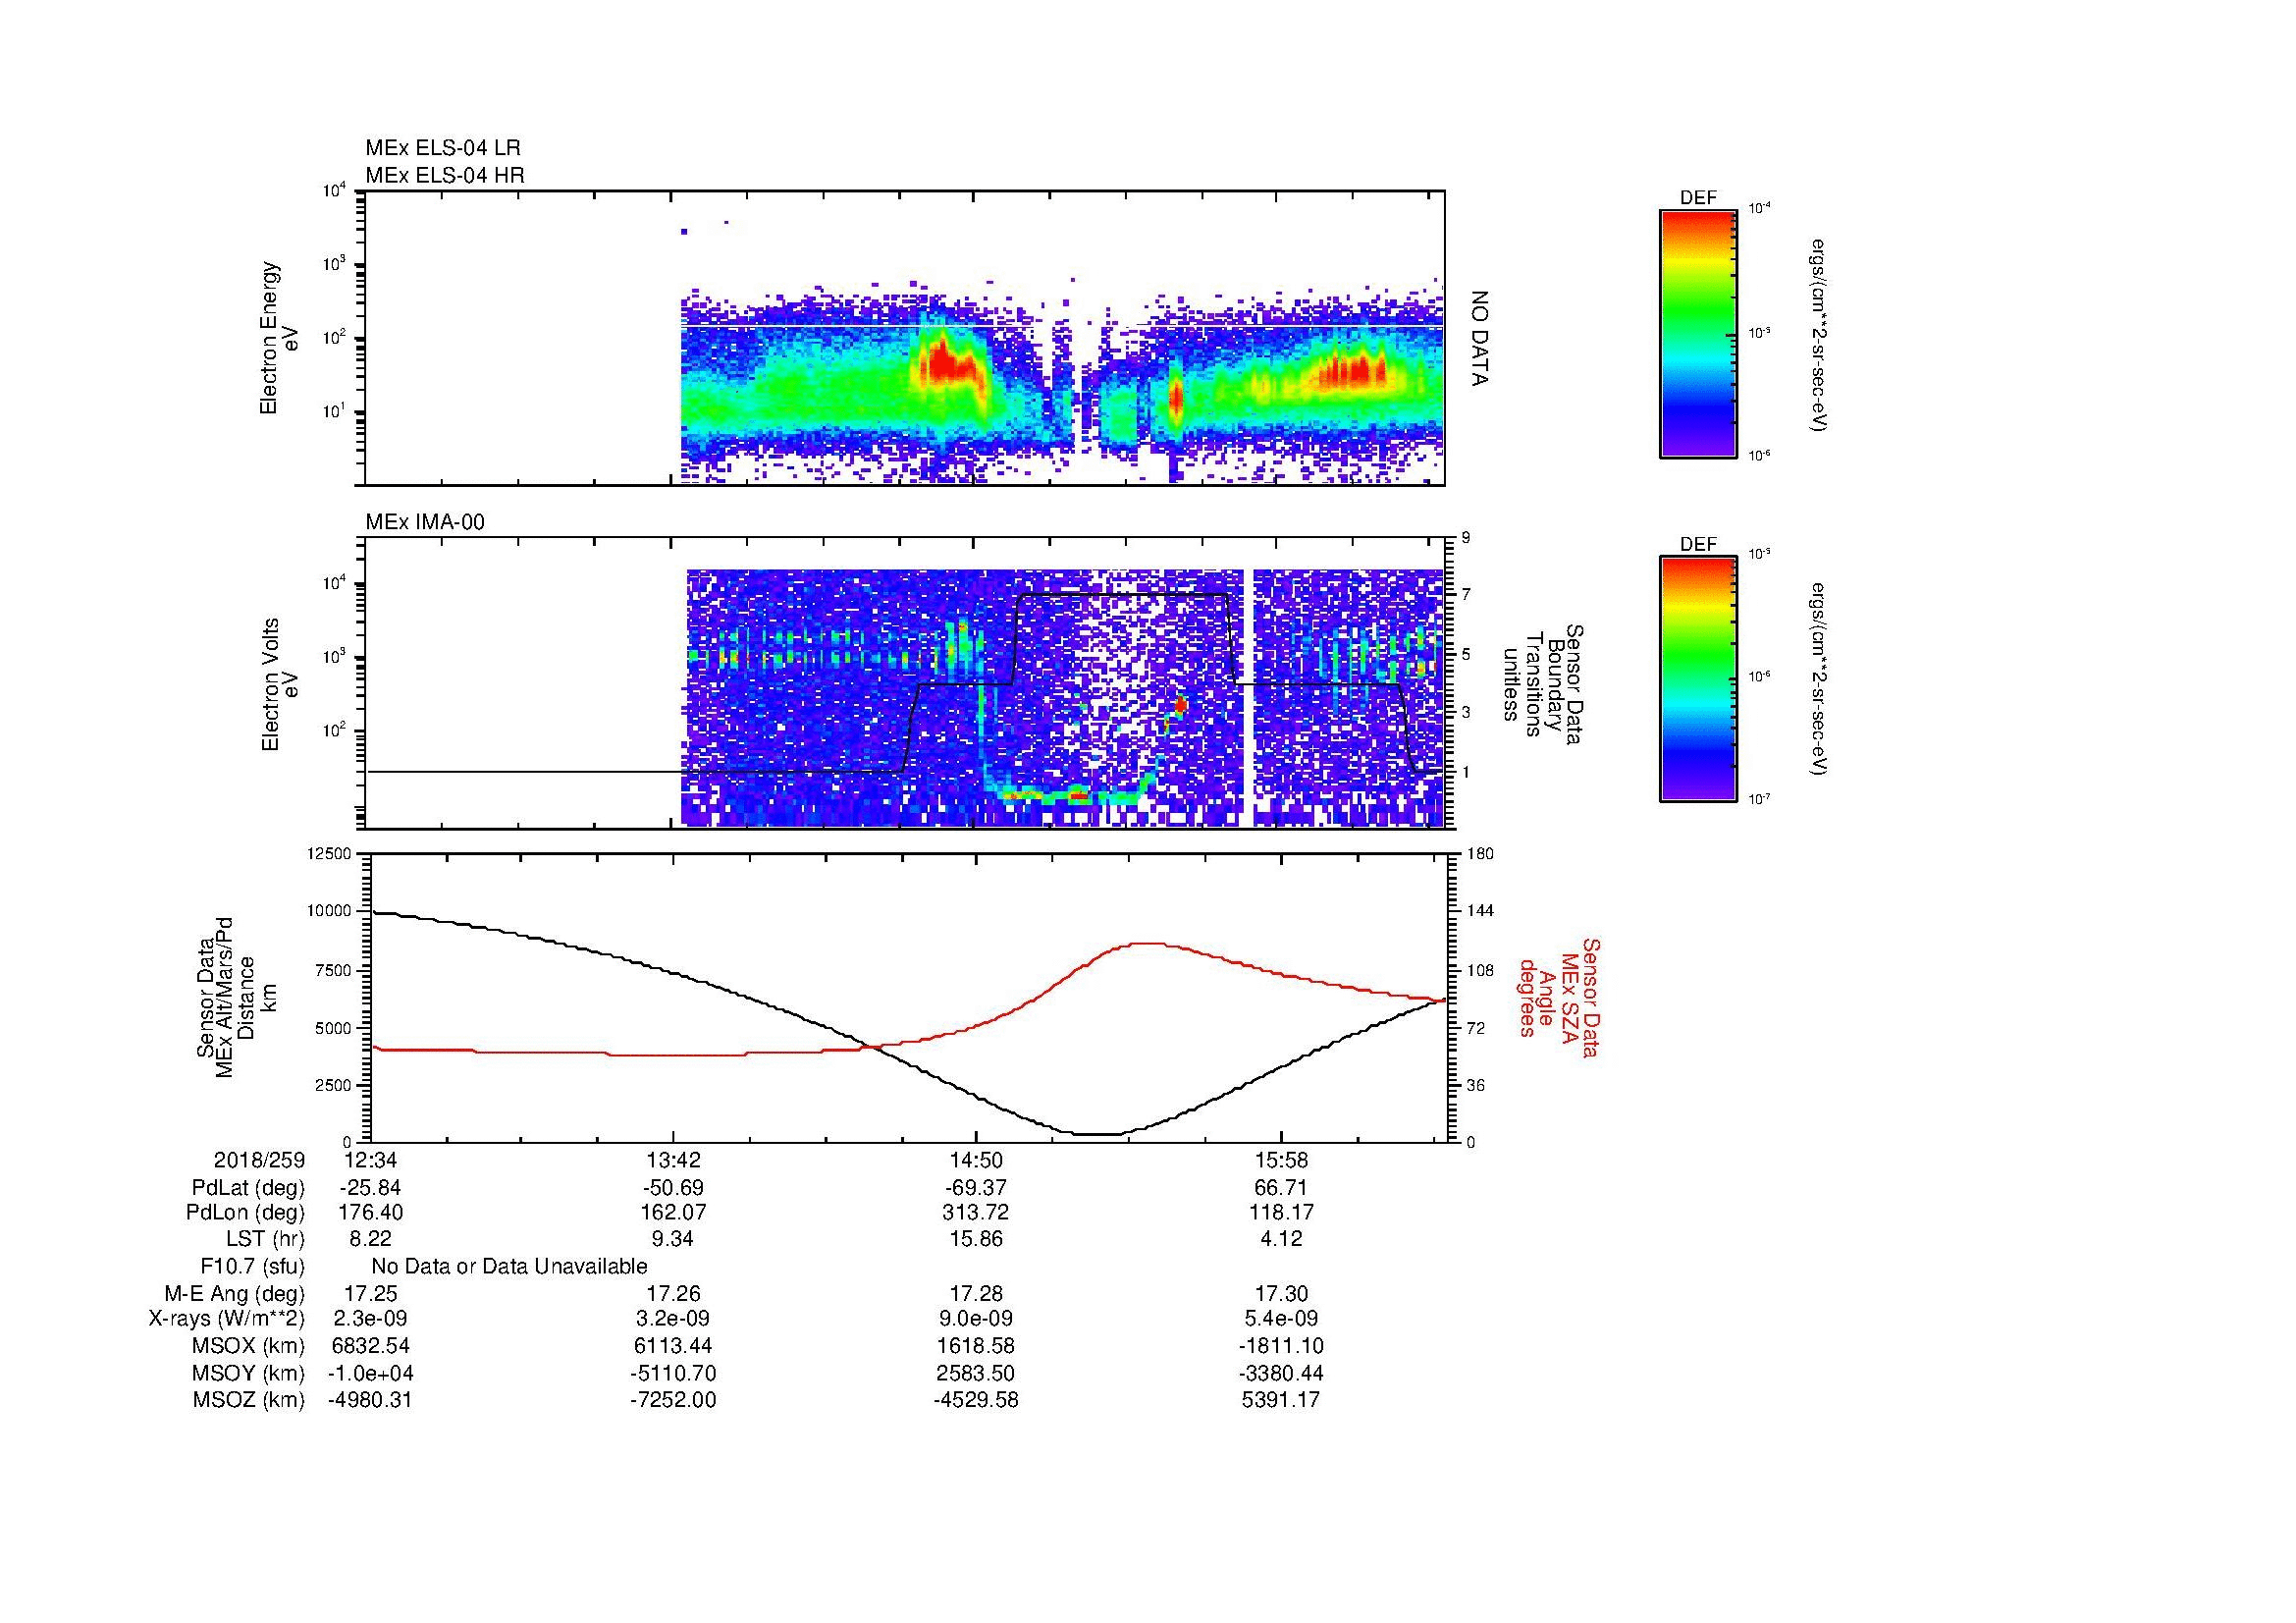Viewport: 2296px width, 1623px height.
Task: Click the PdLon value '176.40'
Action: (370, 1212)
